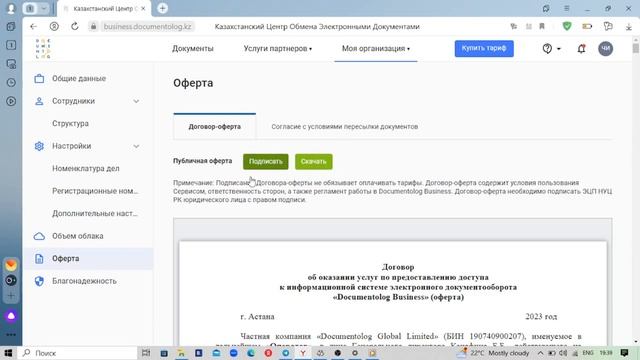The height and width of the screenshot is (360, 640).
Task: Click the battery saver icon
Action: [587, 27]
